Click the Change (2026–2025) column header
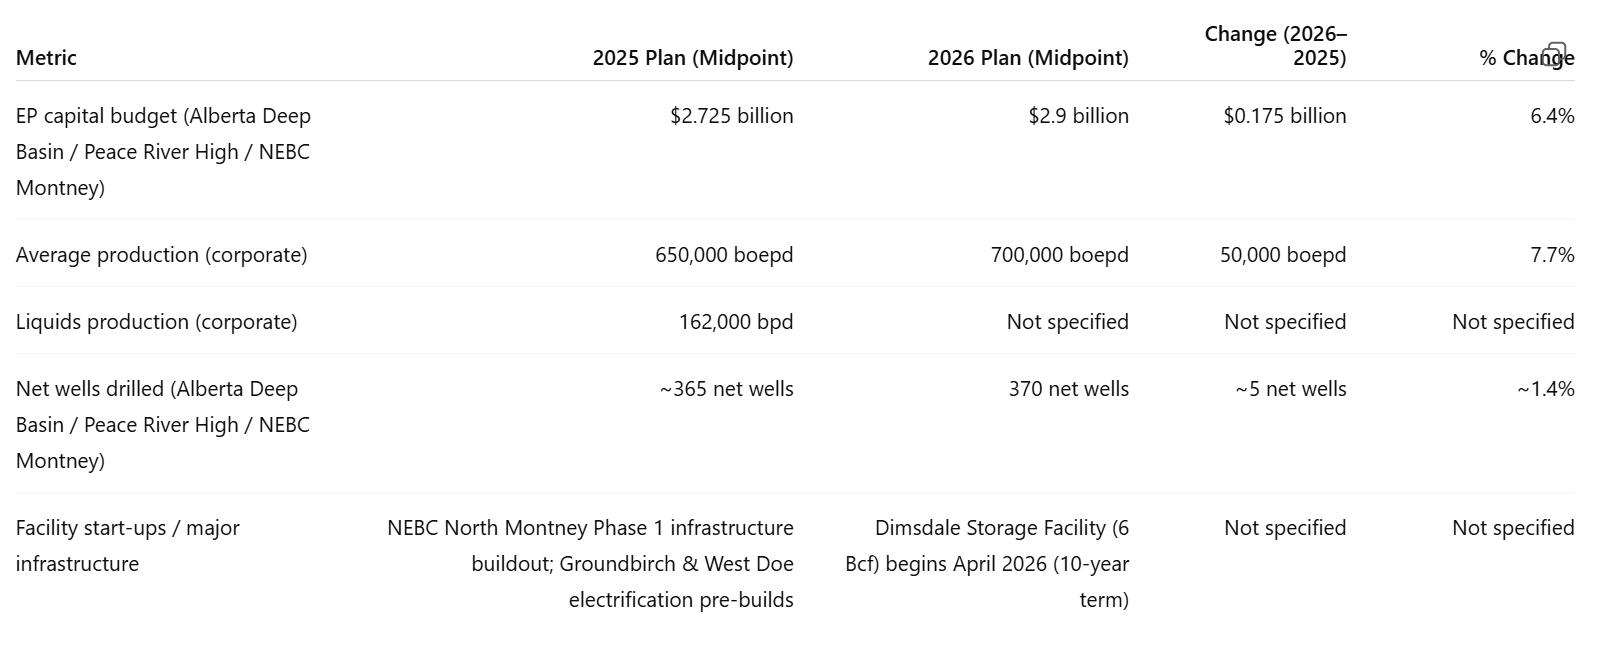The width and height of the screenshot is (1617, 666). (x=1275, y=46)
